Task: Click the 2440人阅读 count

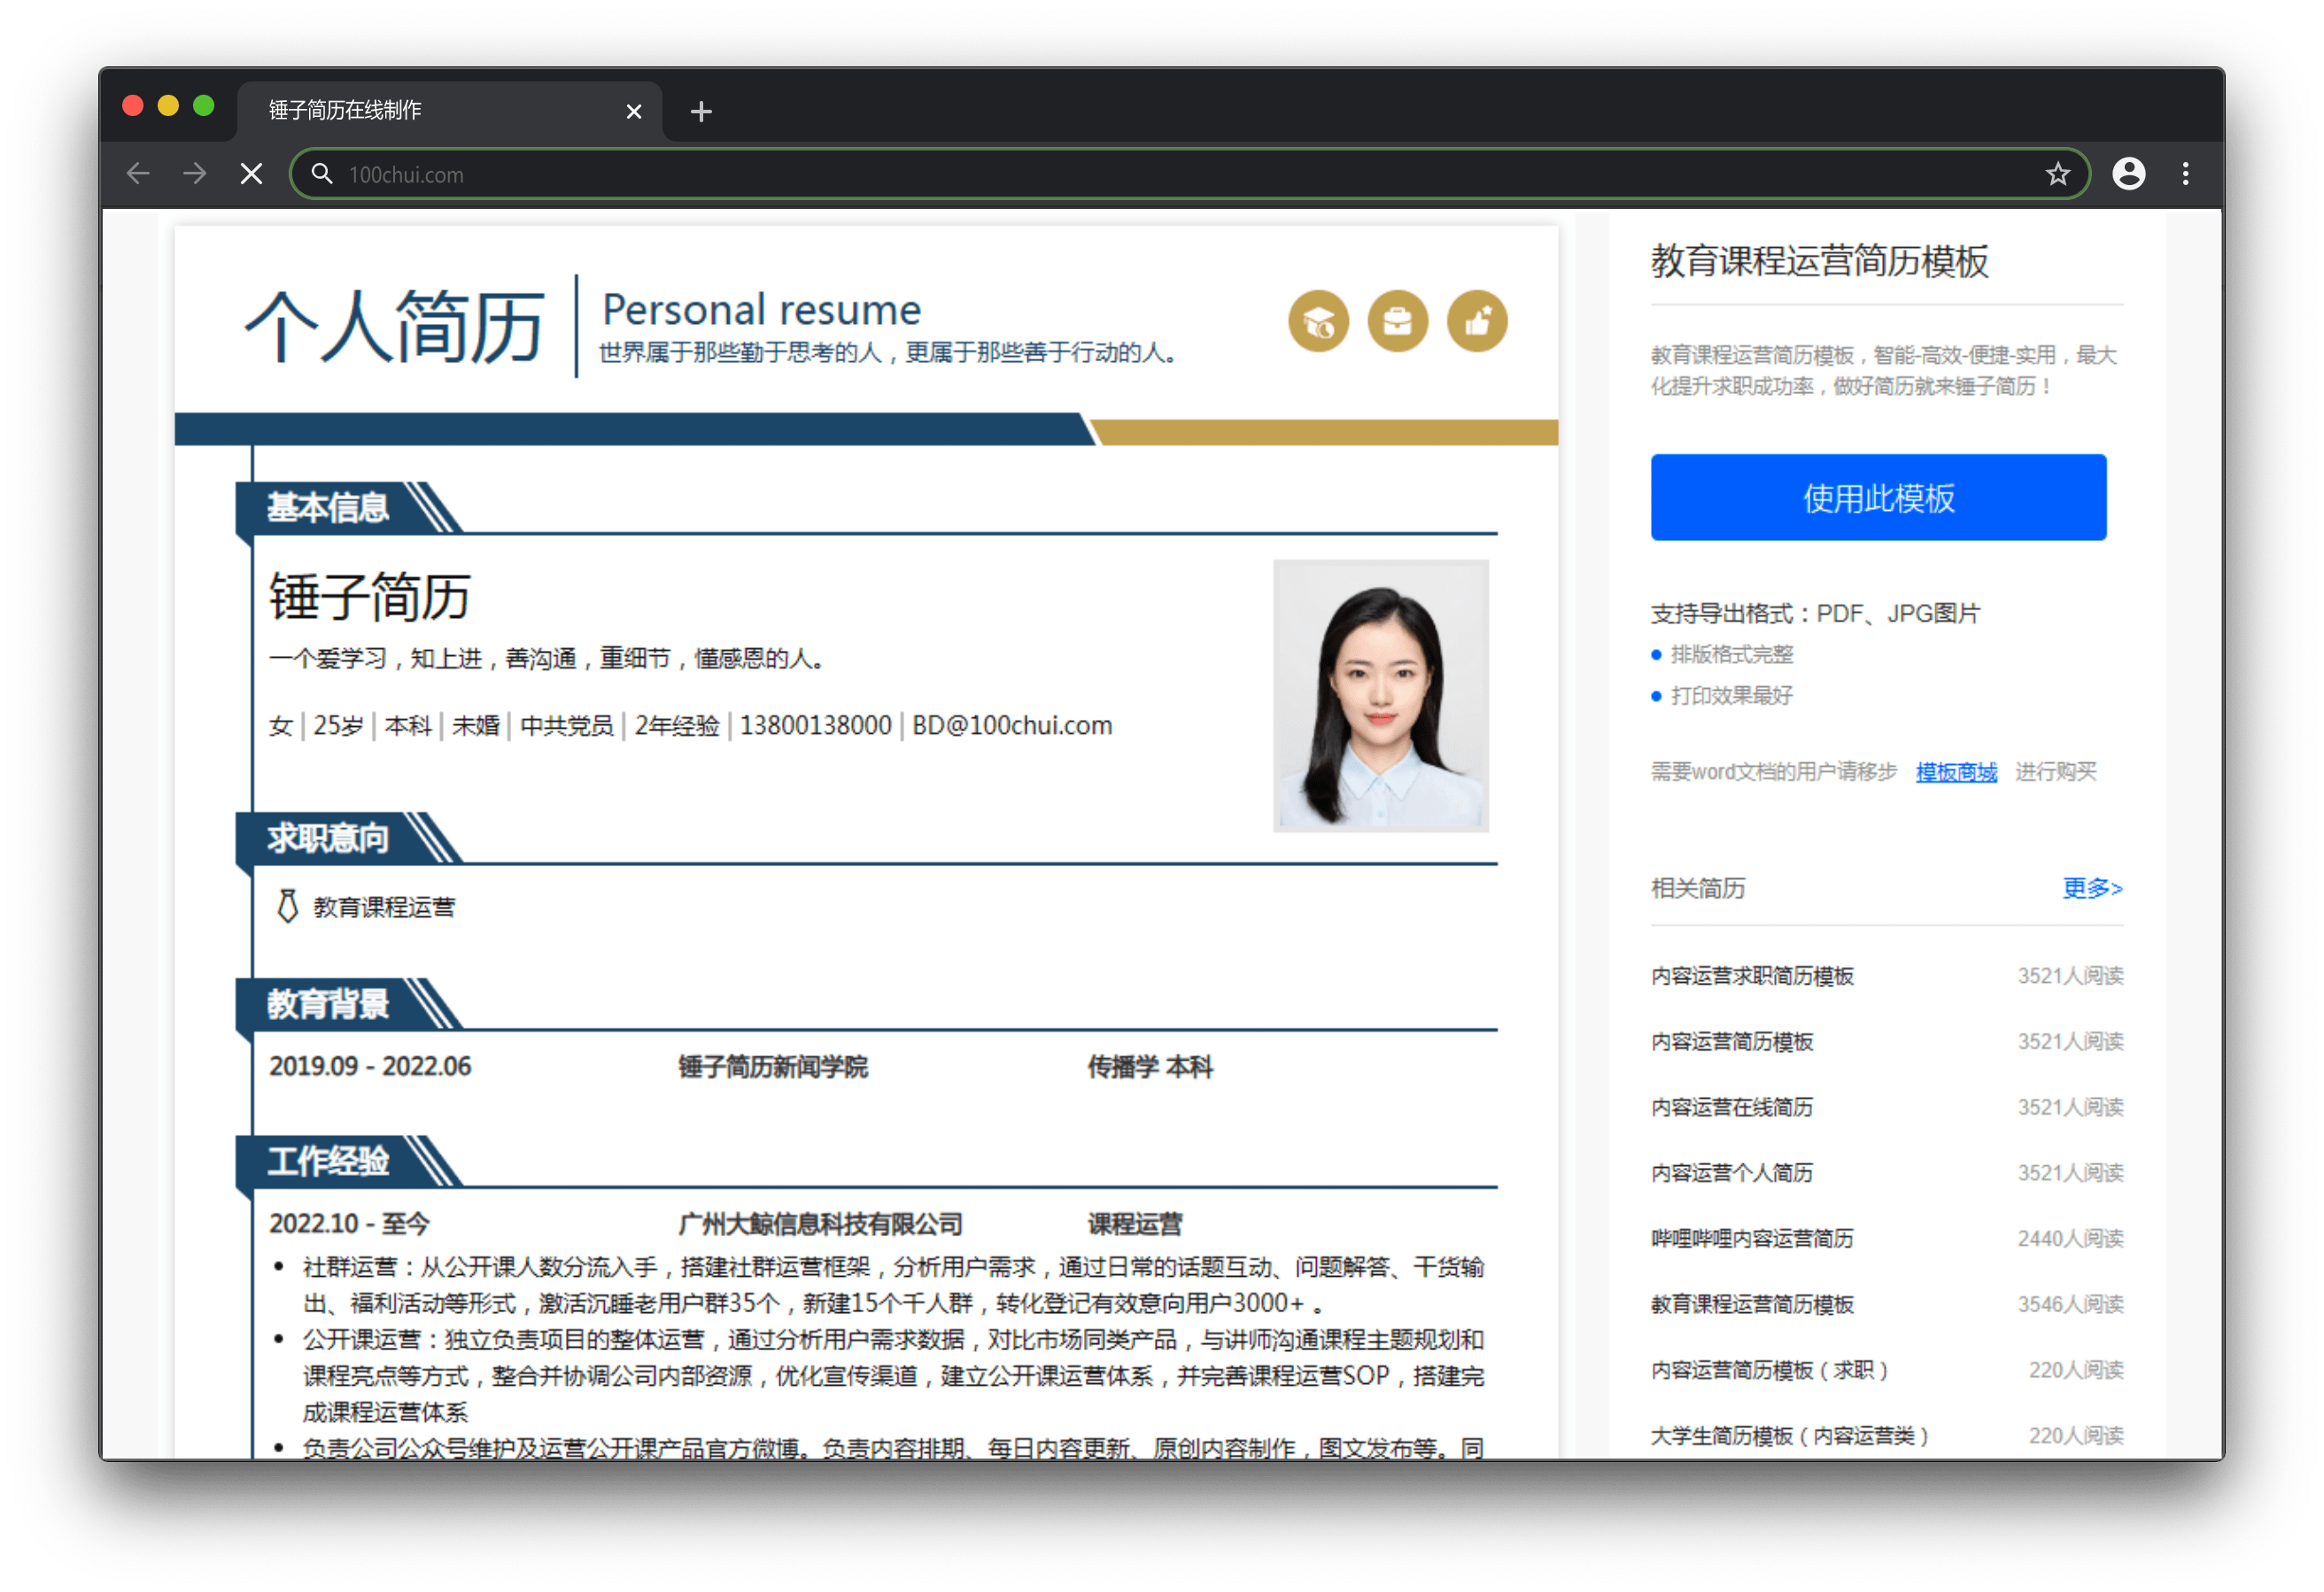Action: click(x=2070, y=1239)
